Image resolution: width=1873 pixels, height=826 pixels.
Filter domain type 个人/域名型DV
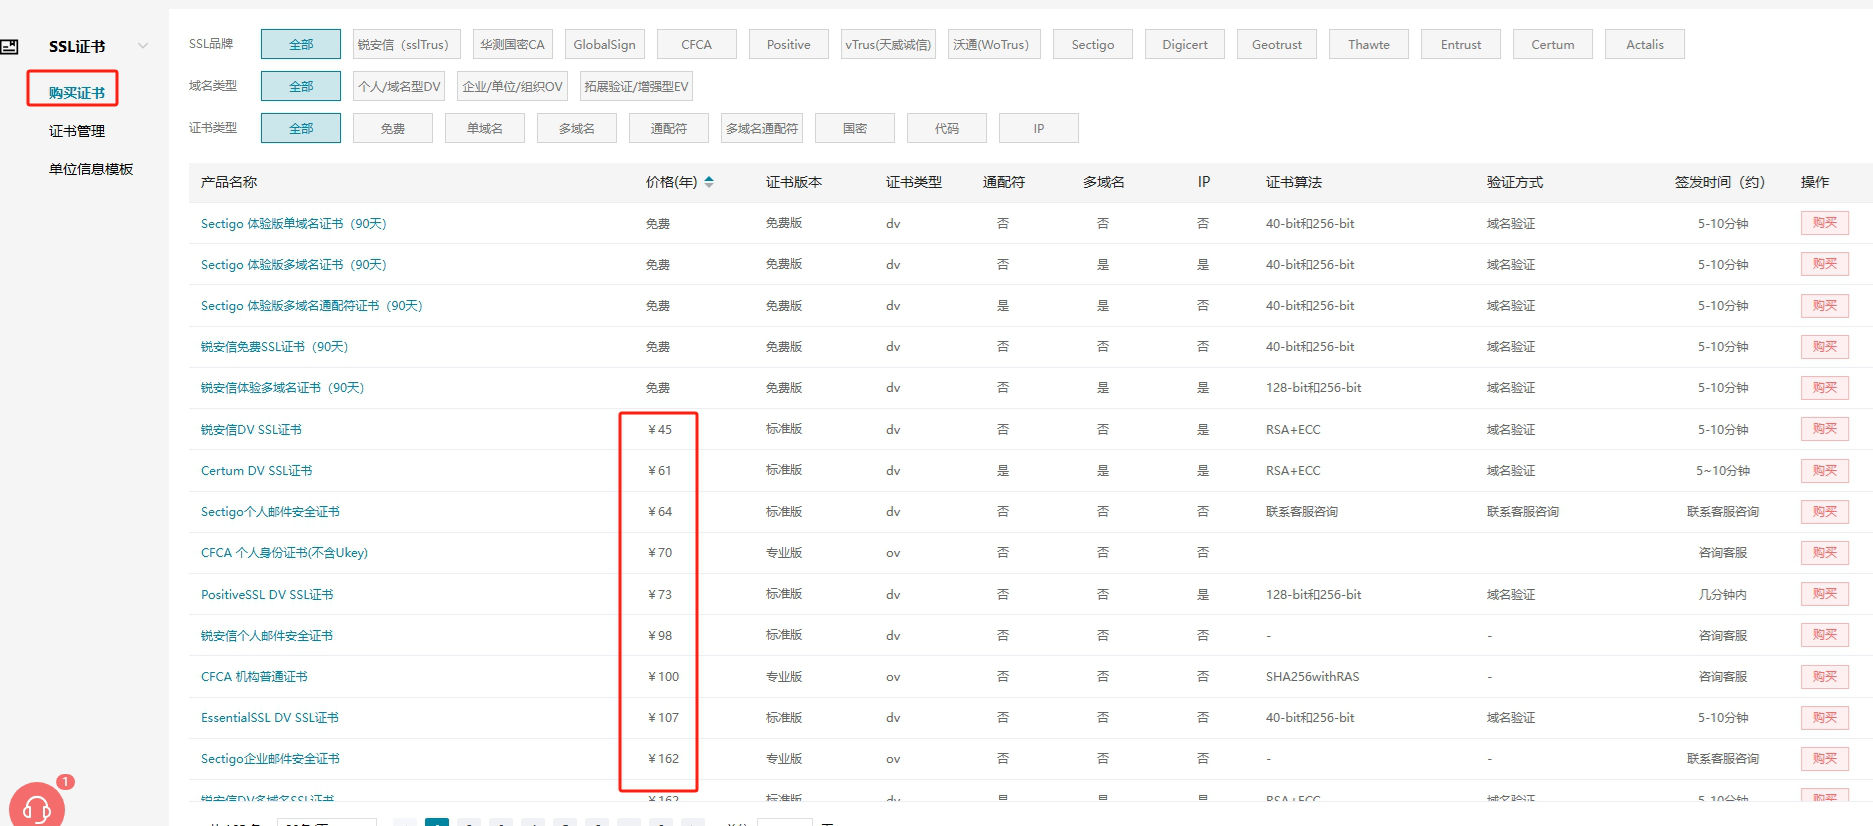pyautogui.click(x=399, y=87)
